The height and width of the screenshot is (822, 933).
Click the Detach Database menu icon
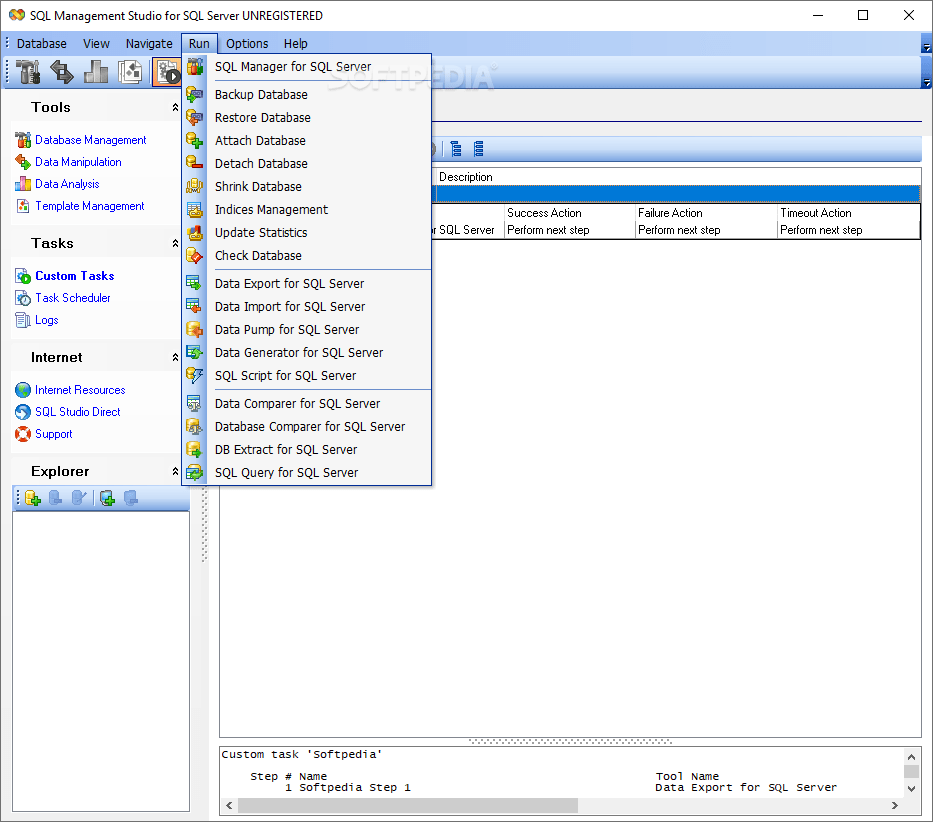[195, 164]
